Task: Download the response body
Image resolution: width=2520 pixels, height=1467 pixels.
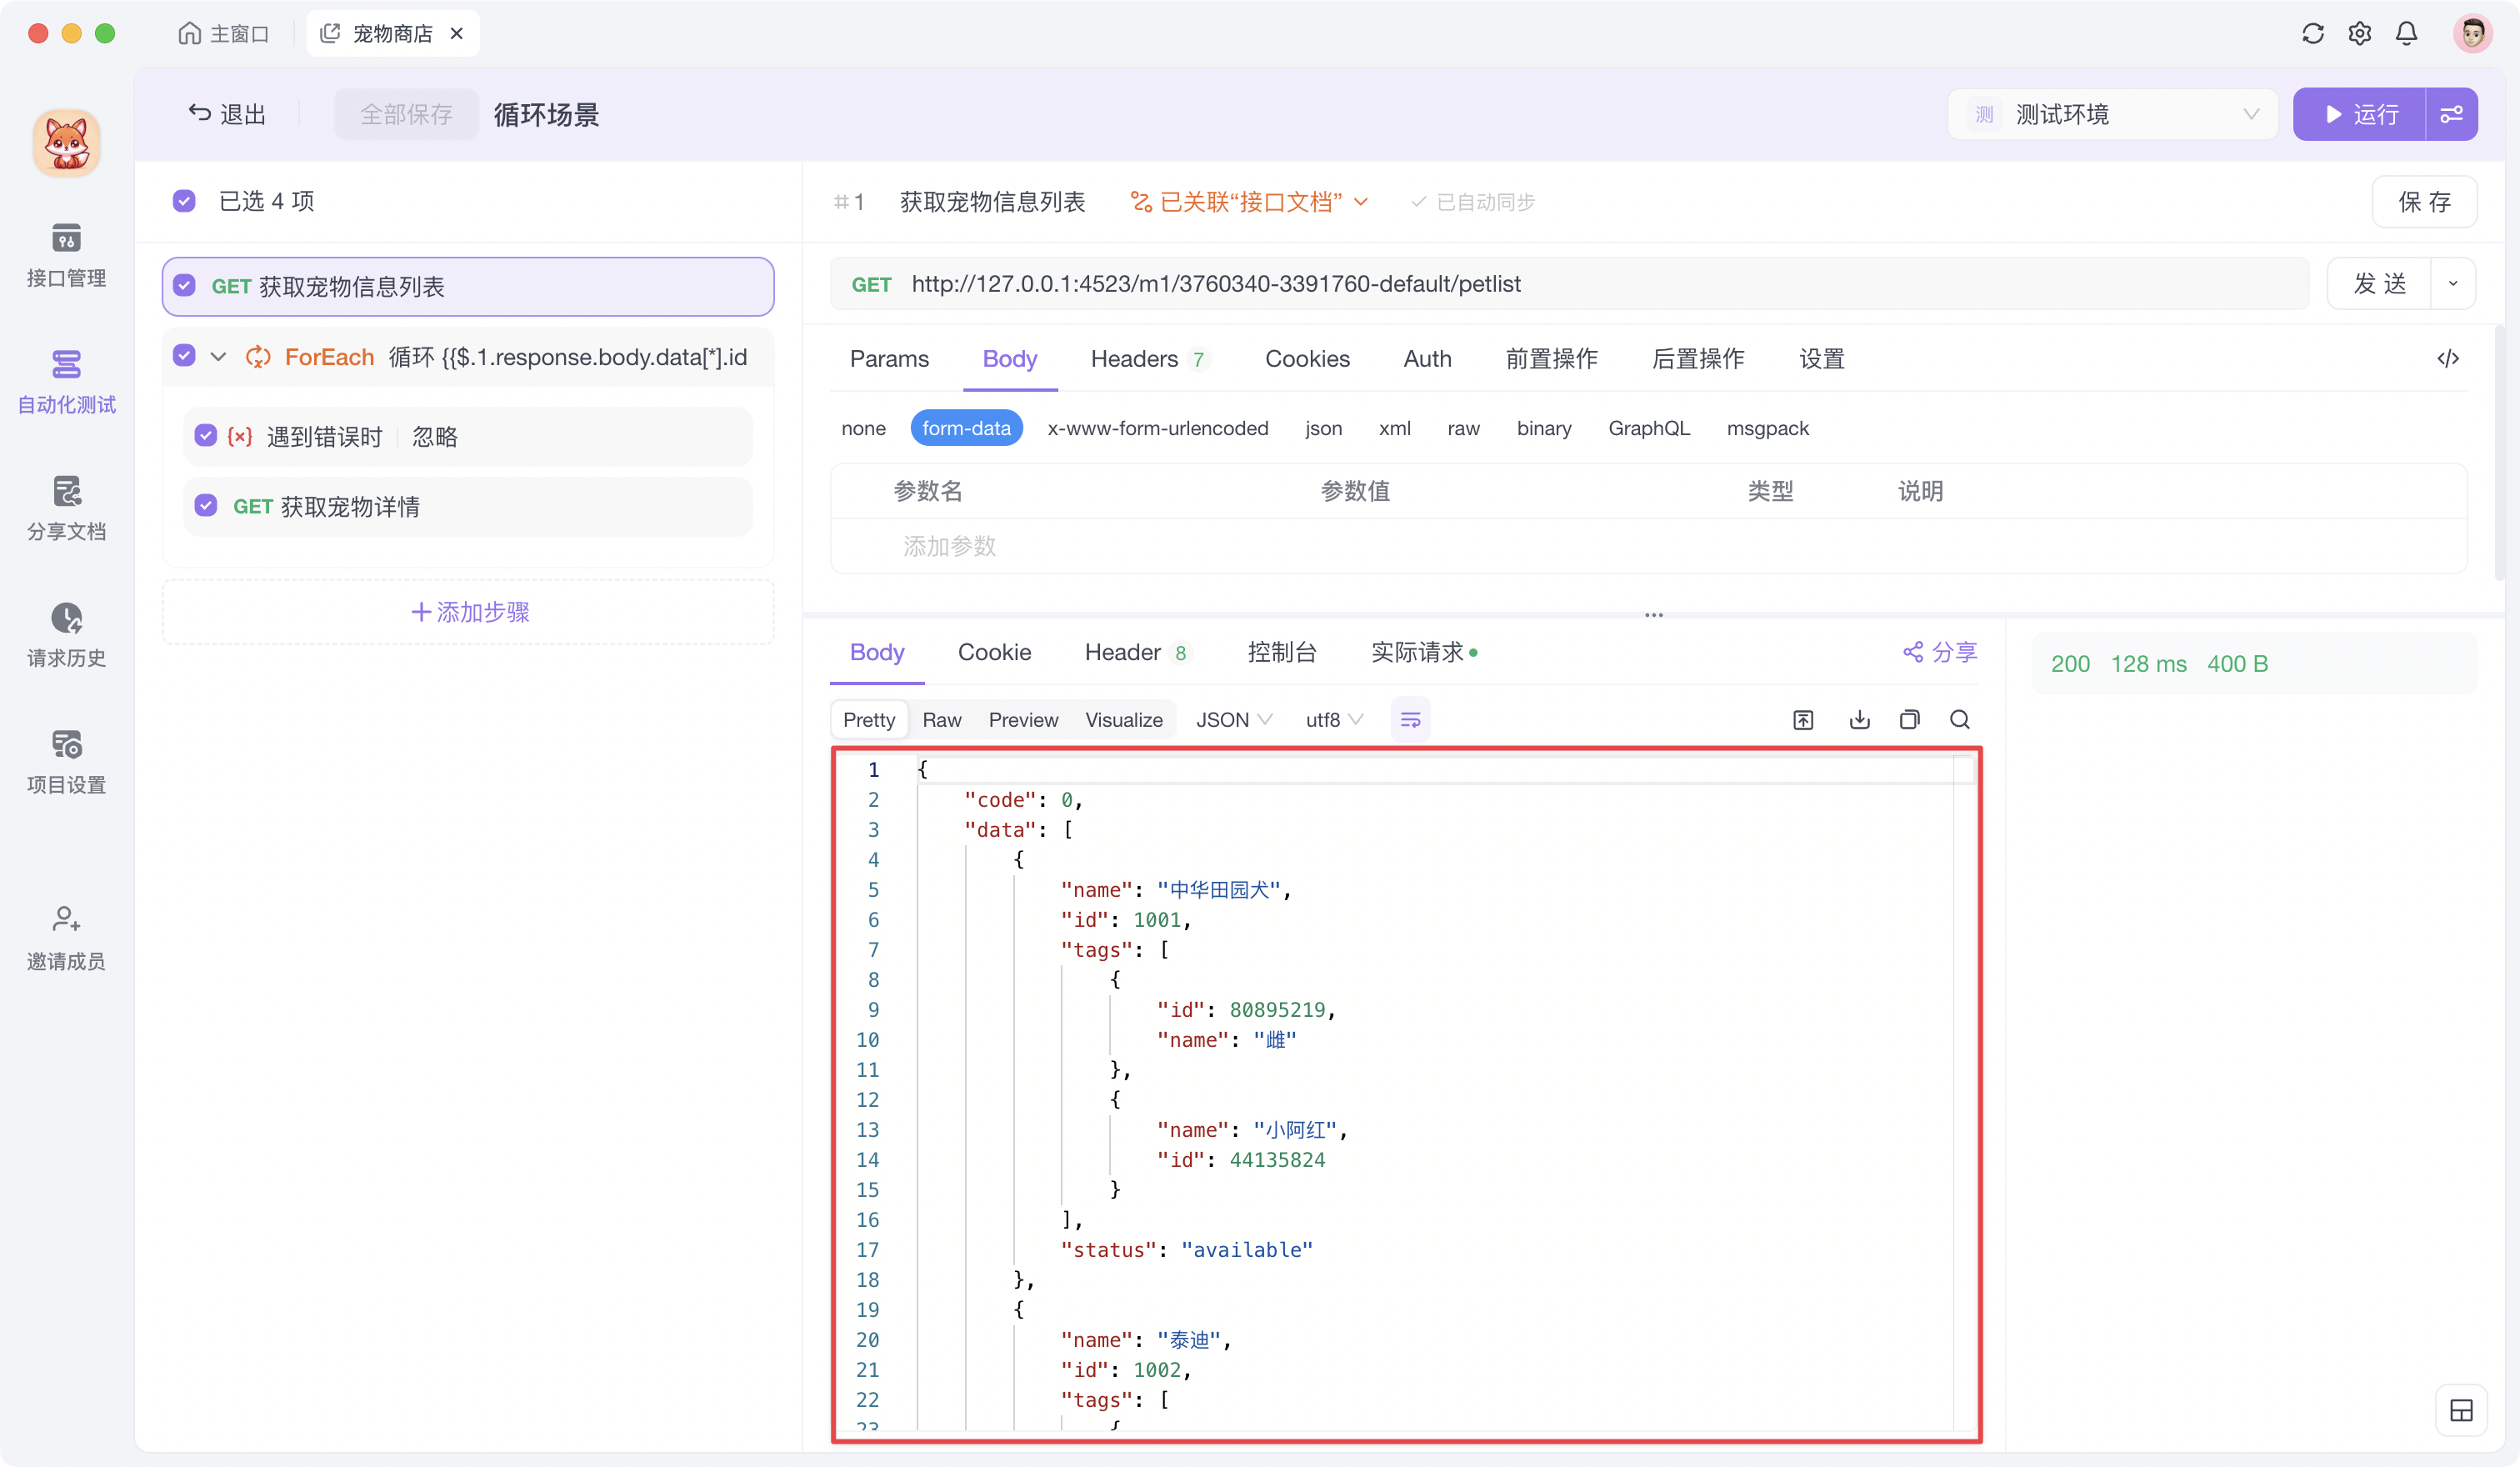Action: pyautogui.click(x=1859, y=720)
